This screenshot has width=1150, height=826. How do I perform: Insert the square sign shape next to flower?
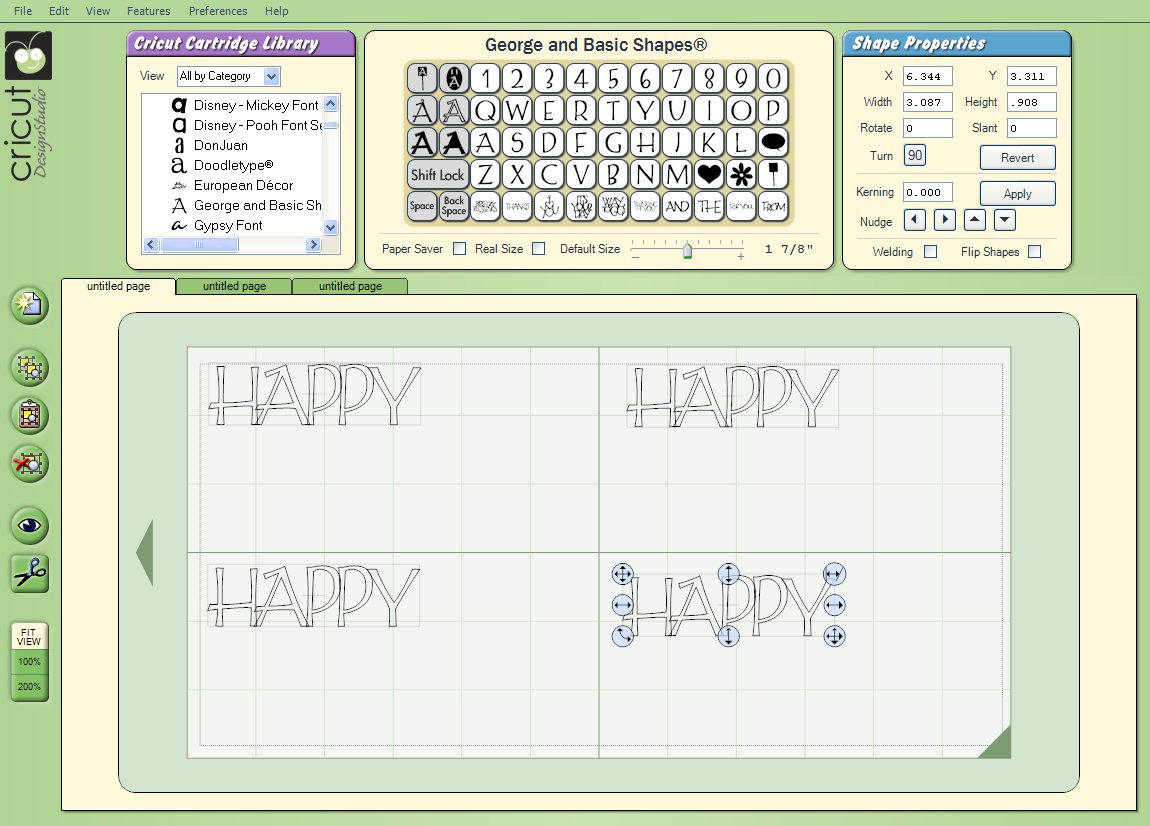point(773,175)
